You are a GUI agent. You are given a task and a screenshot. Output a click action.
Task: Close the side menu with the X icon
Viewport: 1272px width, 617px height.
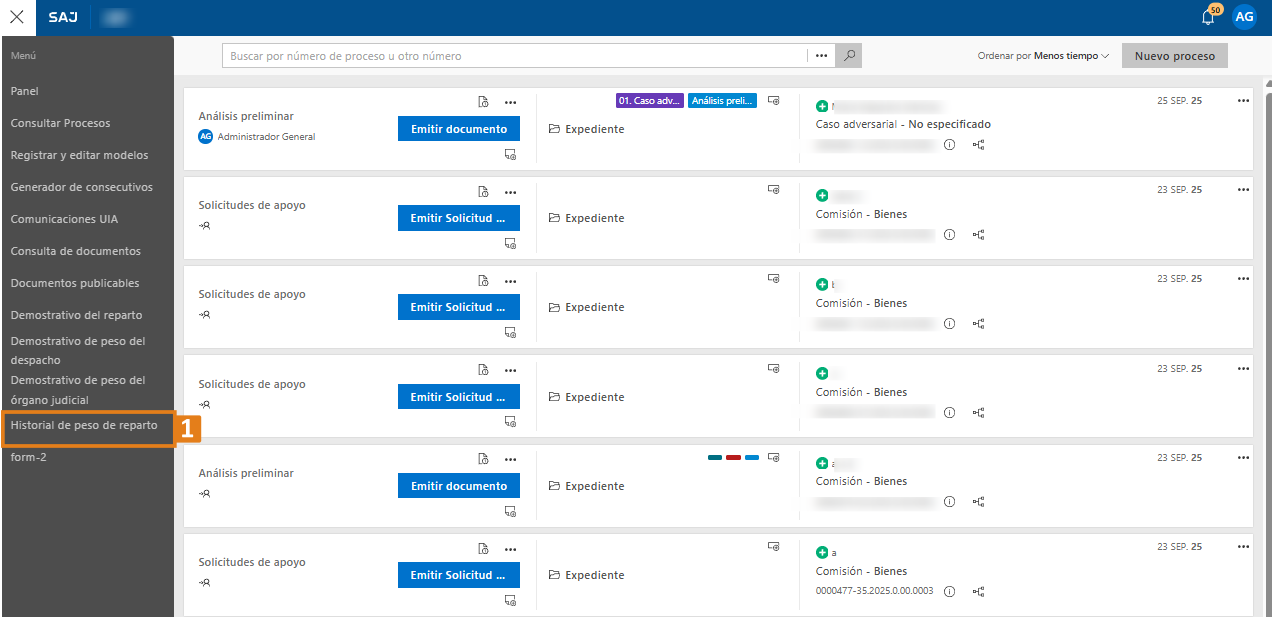tap(17, 17)
